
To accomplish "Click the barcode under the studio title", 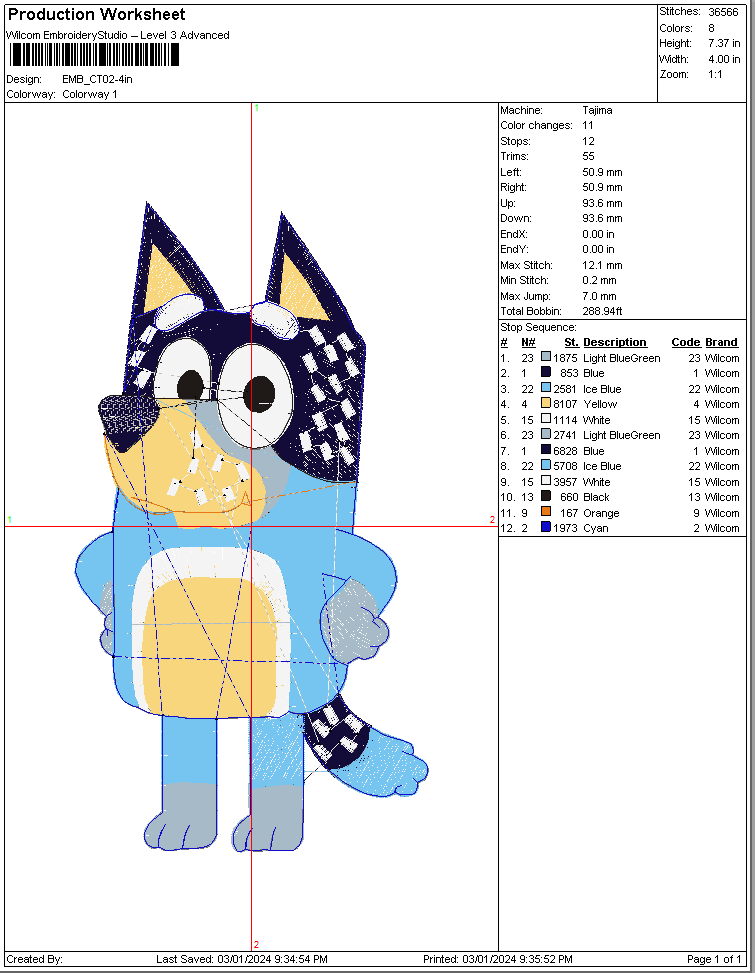I will [x=95, y=55].
